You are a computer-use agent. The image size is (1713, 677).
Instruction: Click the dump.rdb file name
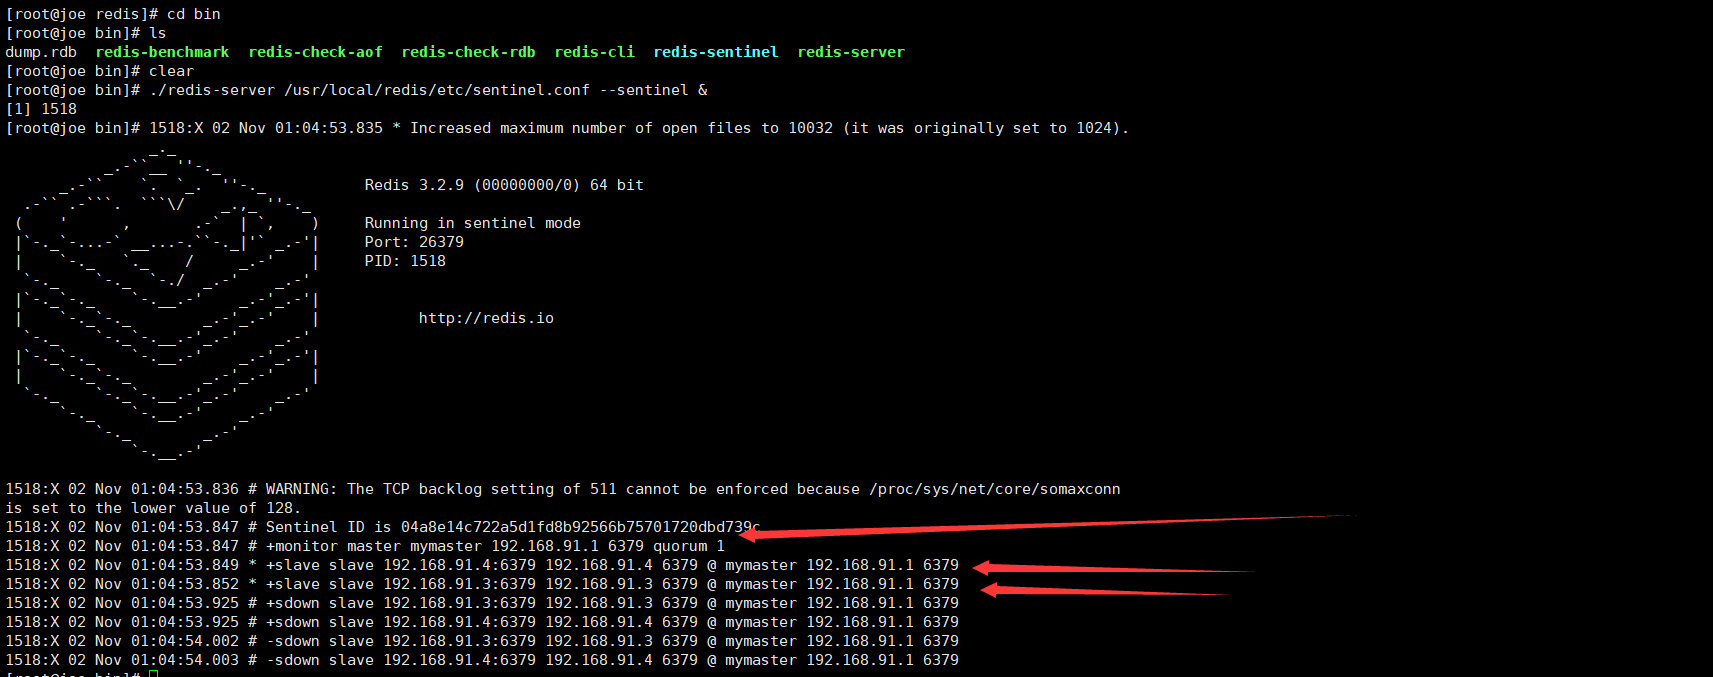pyautogui.click(x=41, y=52)
